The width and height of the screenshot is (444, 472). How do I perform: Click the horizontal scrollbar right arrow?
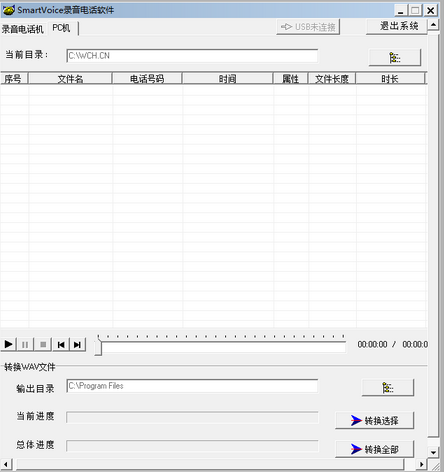421,464
